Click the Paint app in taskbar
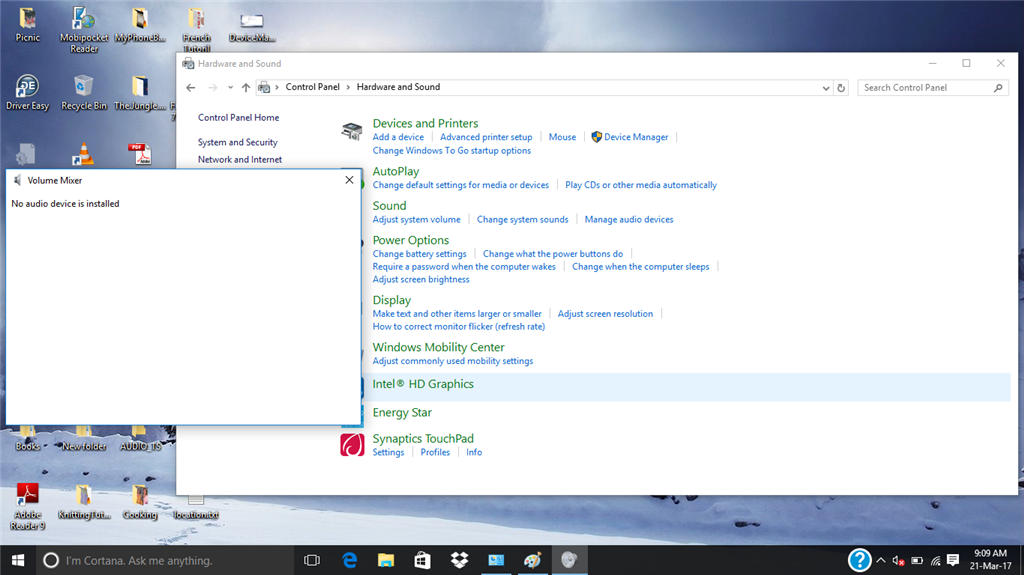This screenshot has width=1024, height=575. pos(532,561)
